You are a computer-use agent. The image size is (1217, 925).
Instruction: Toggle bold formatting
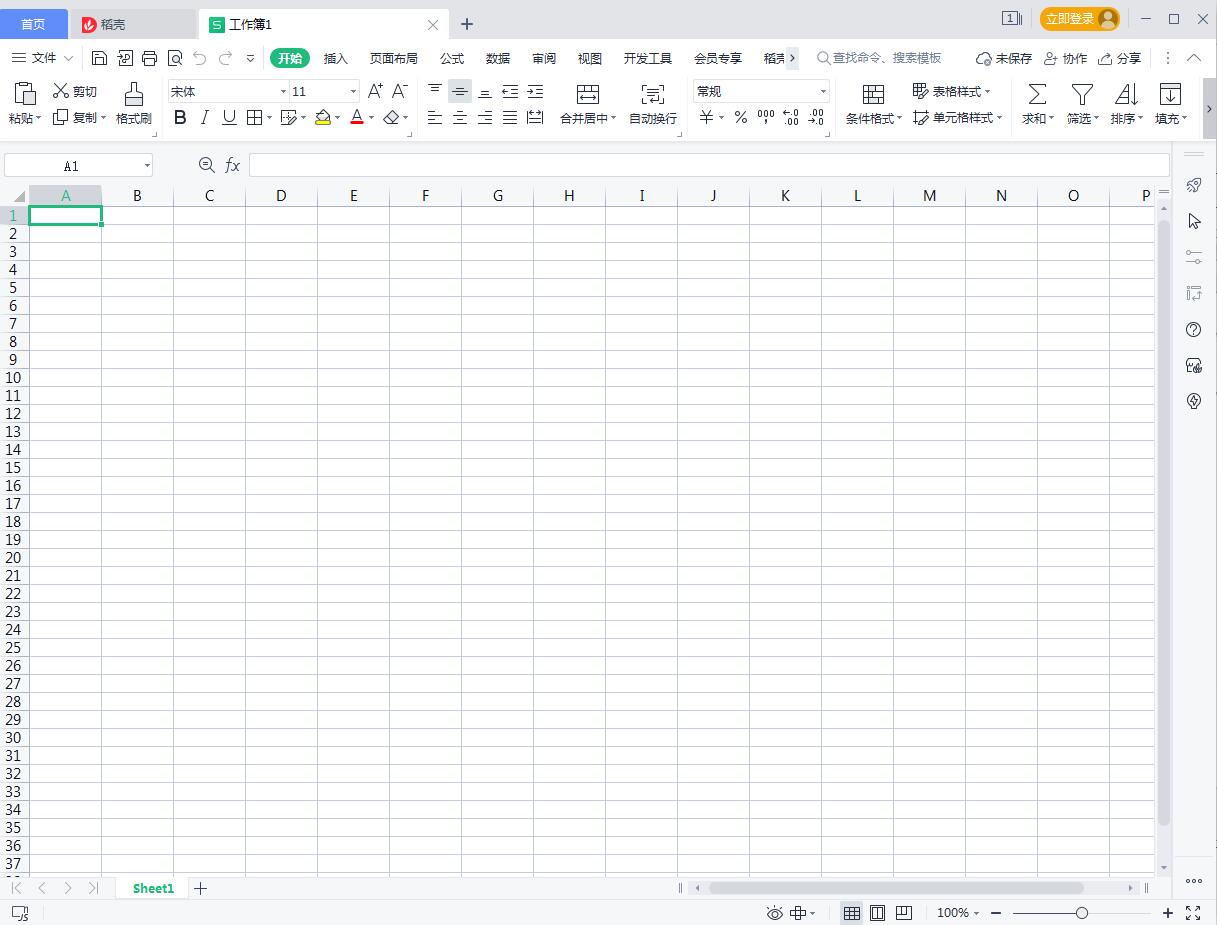[180, 117]
